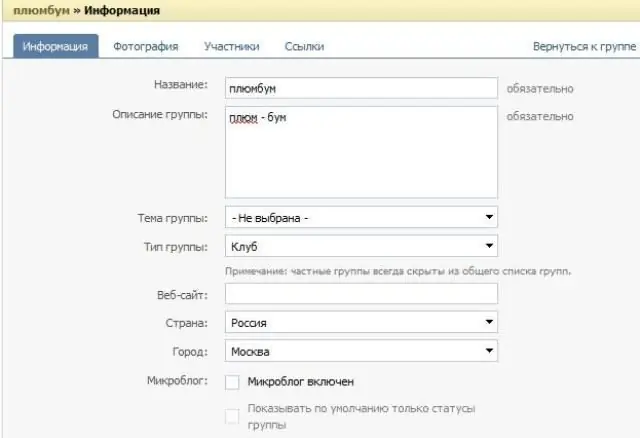Click the Веб-сайт input field
Viewport: 640px width, 438px height.
361,293
